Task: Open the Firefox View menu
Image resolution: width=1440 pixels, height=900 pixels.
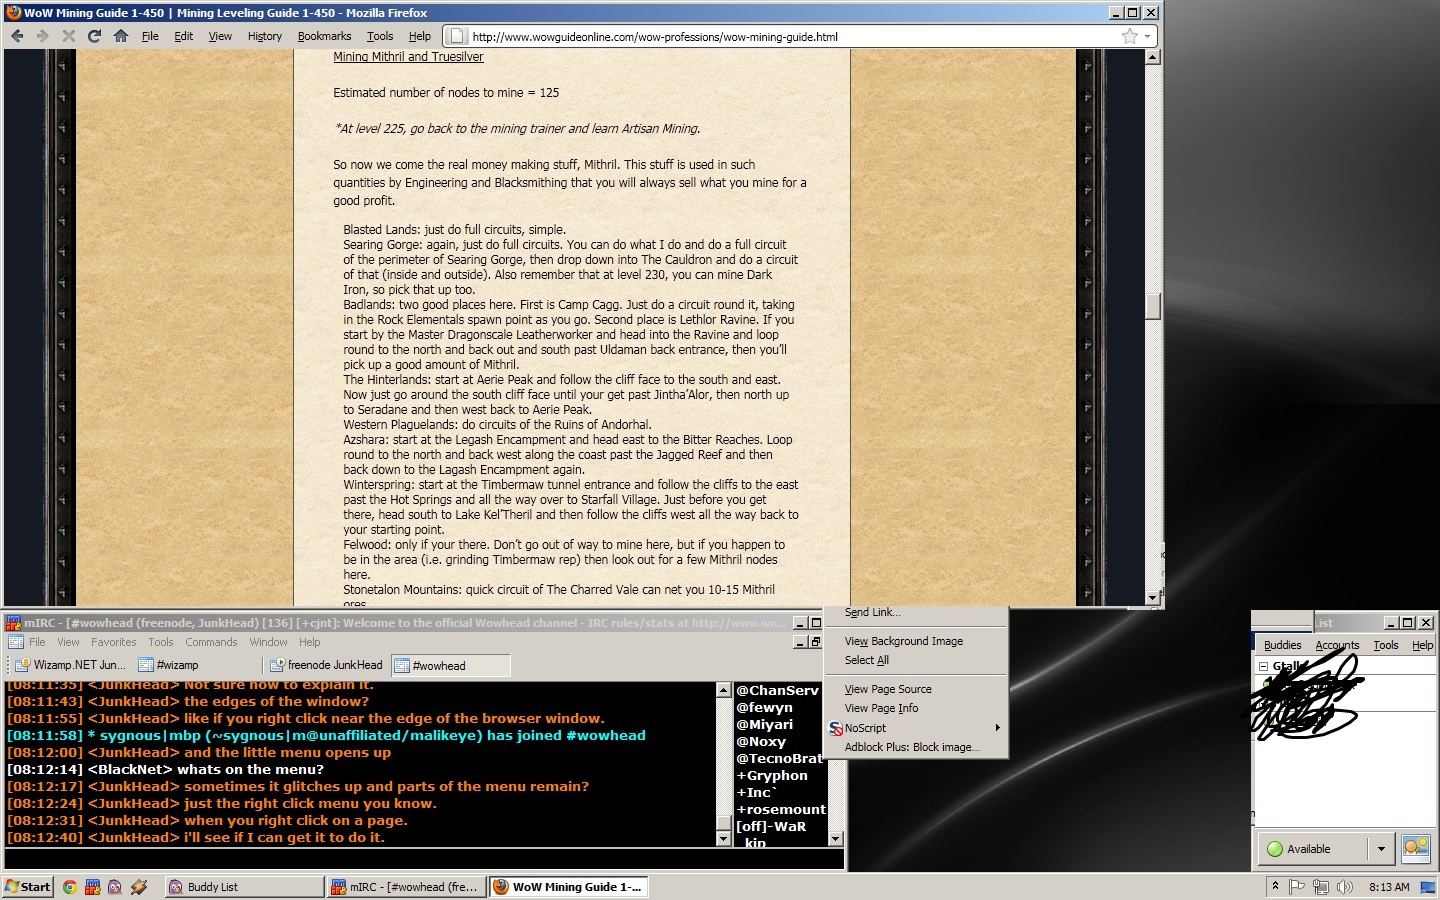Action: coord(220,36)
